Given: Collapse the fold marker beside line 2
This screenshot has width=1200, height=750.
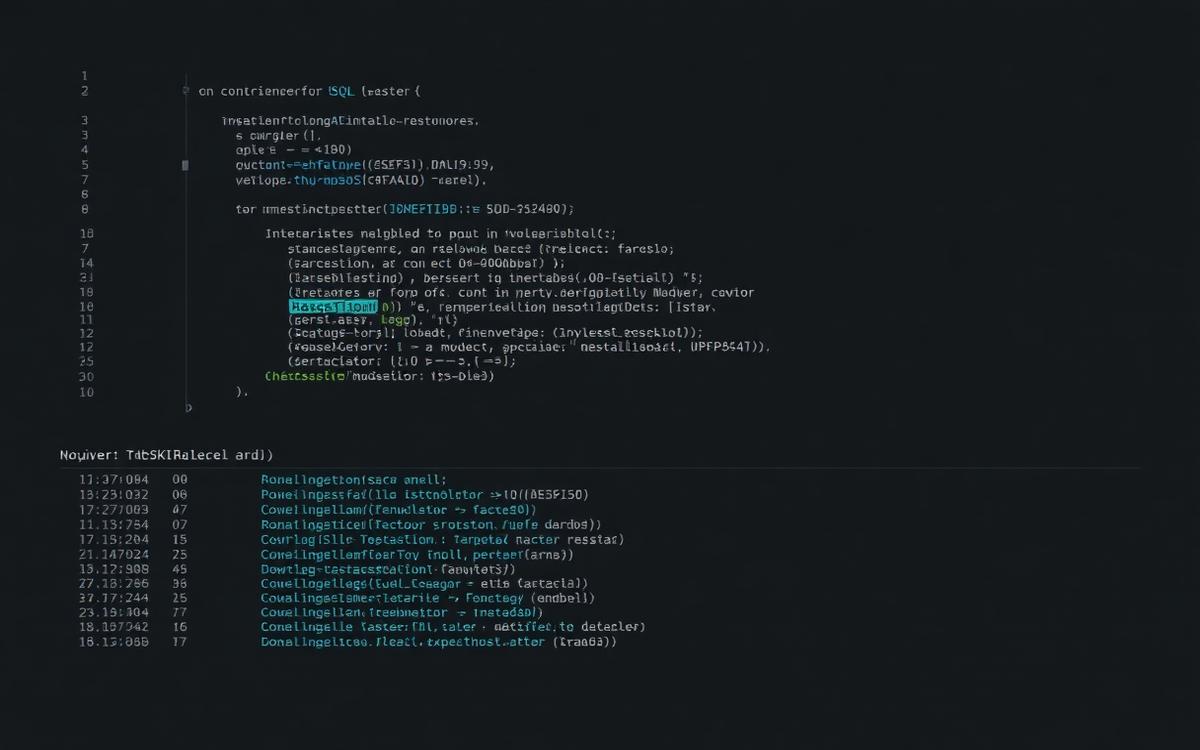Looking at the screenshot, I should pyautogui.click(x=186, y=91).
